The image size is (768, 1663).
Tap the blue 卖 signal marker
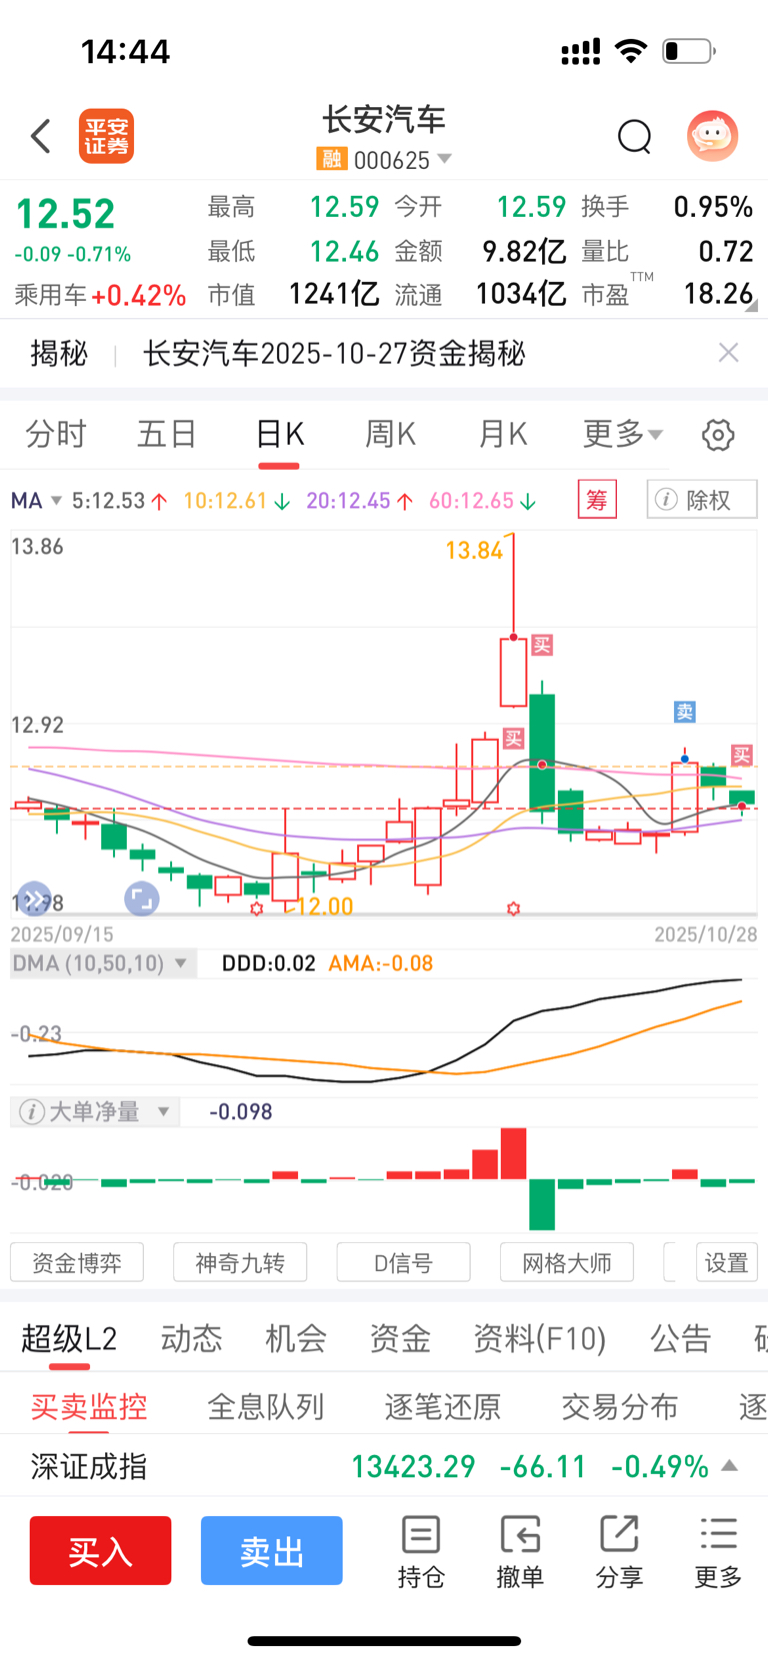pos(685,712)
